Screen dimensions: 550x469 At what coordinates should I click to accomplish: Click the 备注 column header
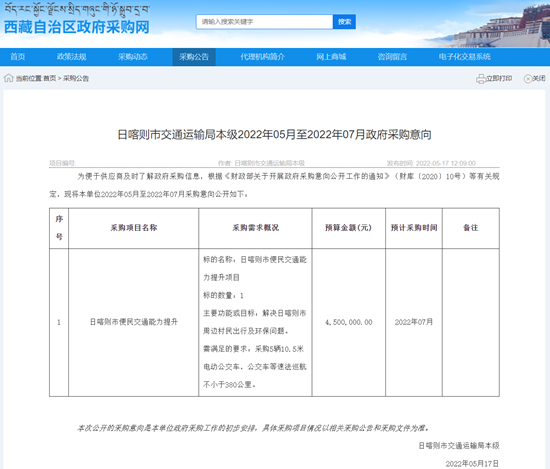471,228
